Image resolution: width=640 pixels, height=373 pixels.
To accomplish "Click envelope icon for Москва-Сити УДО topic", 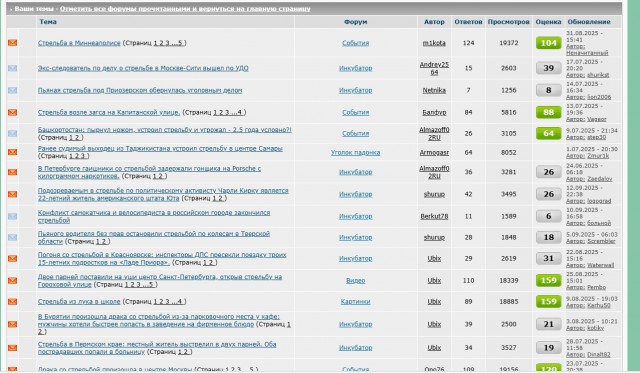I will coord(13,68).
